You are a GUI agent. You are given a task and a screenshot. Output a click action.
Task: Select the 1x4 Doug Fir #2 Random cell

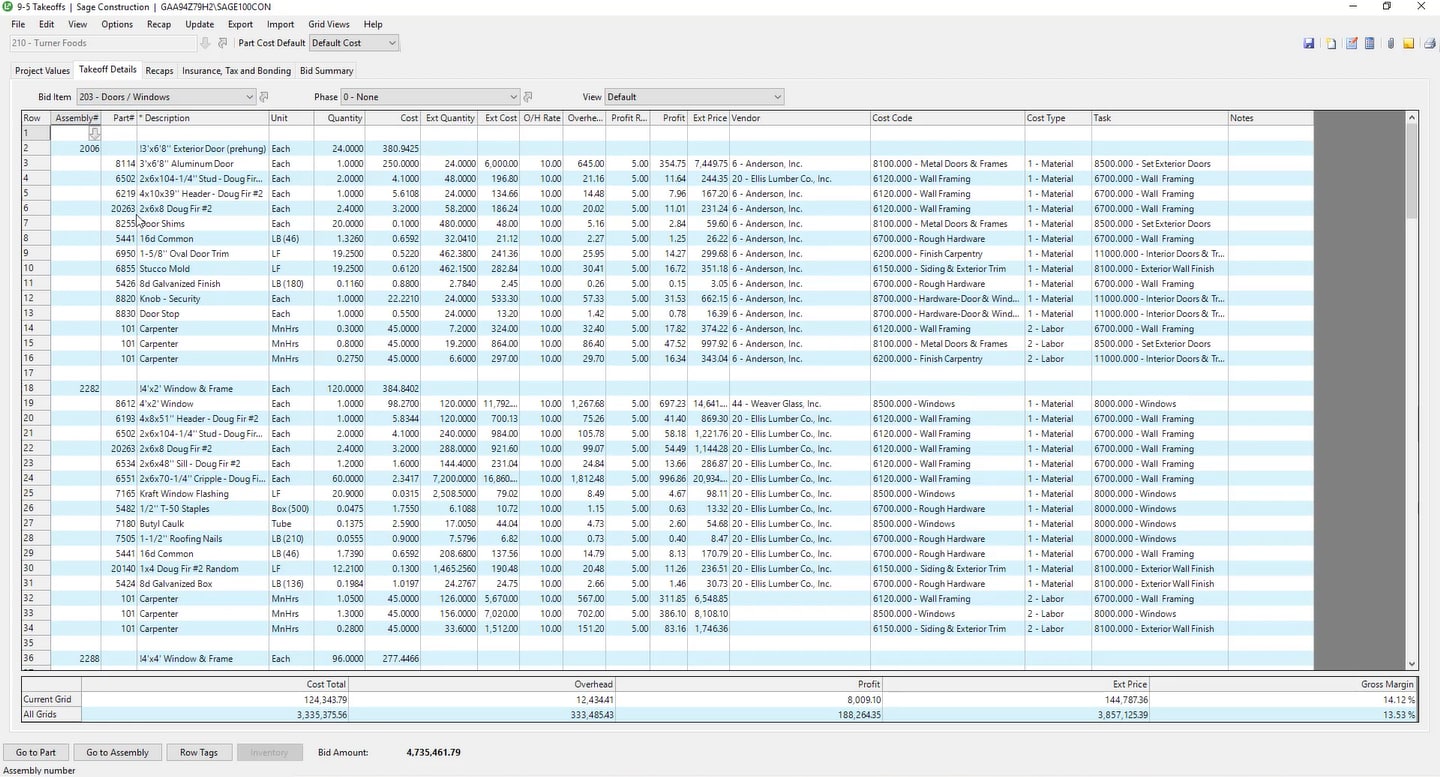[202, 568]
